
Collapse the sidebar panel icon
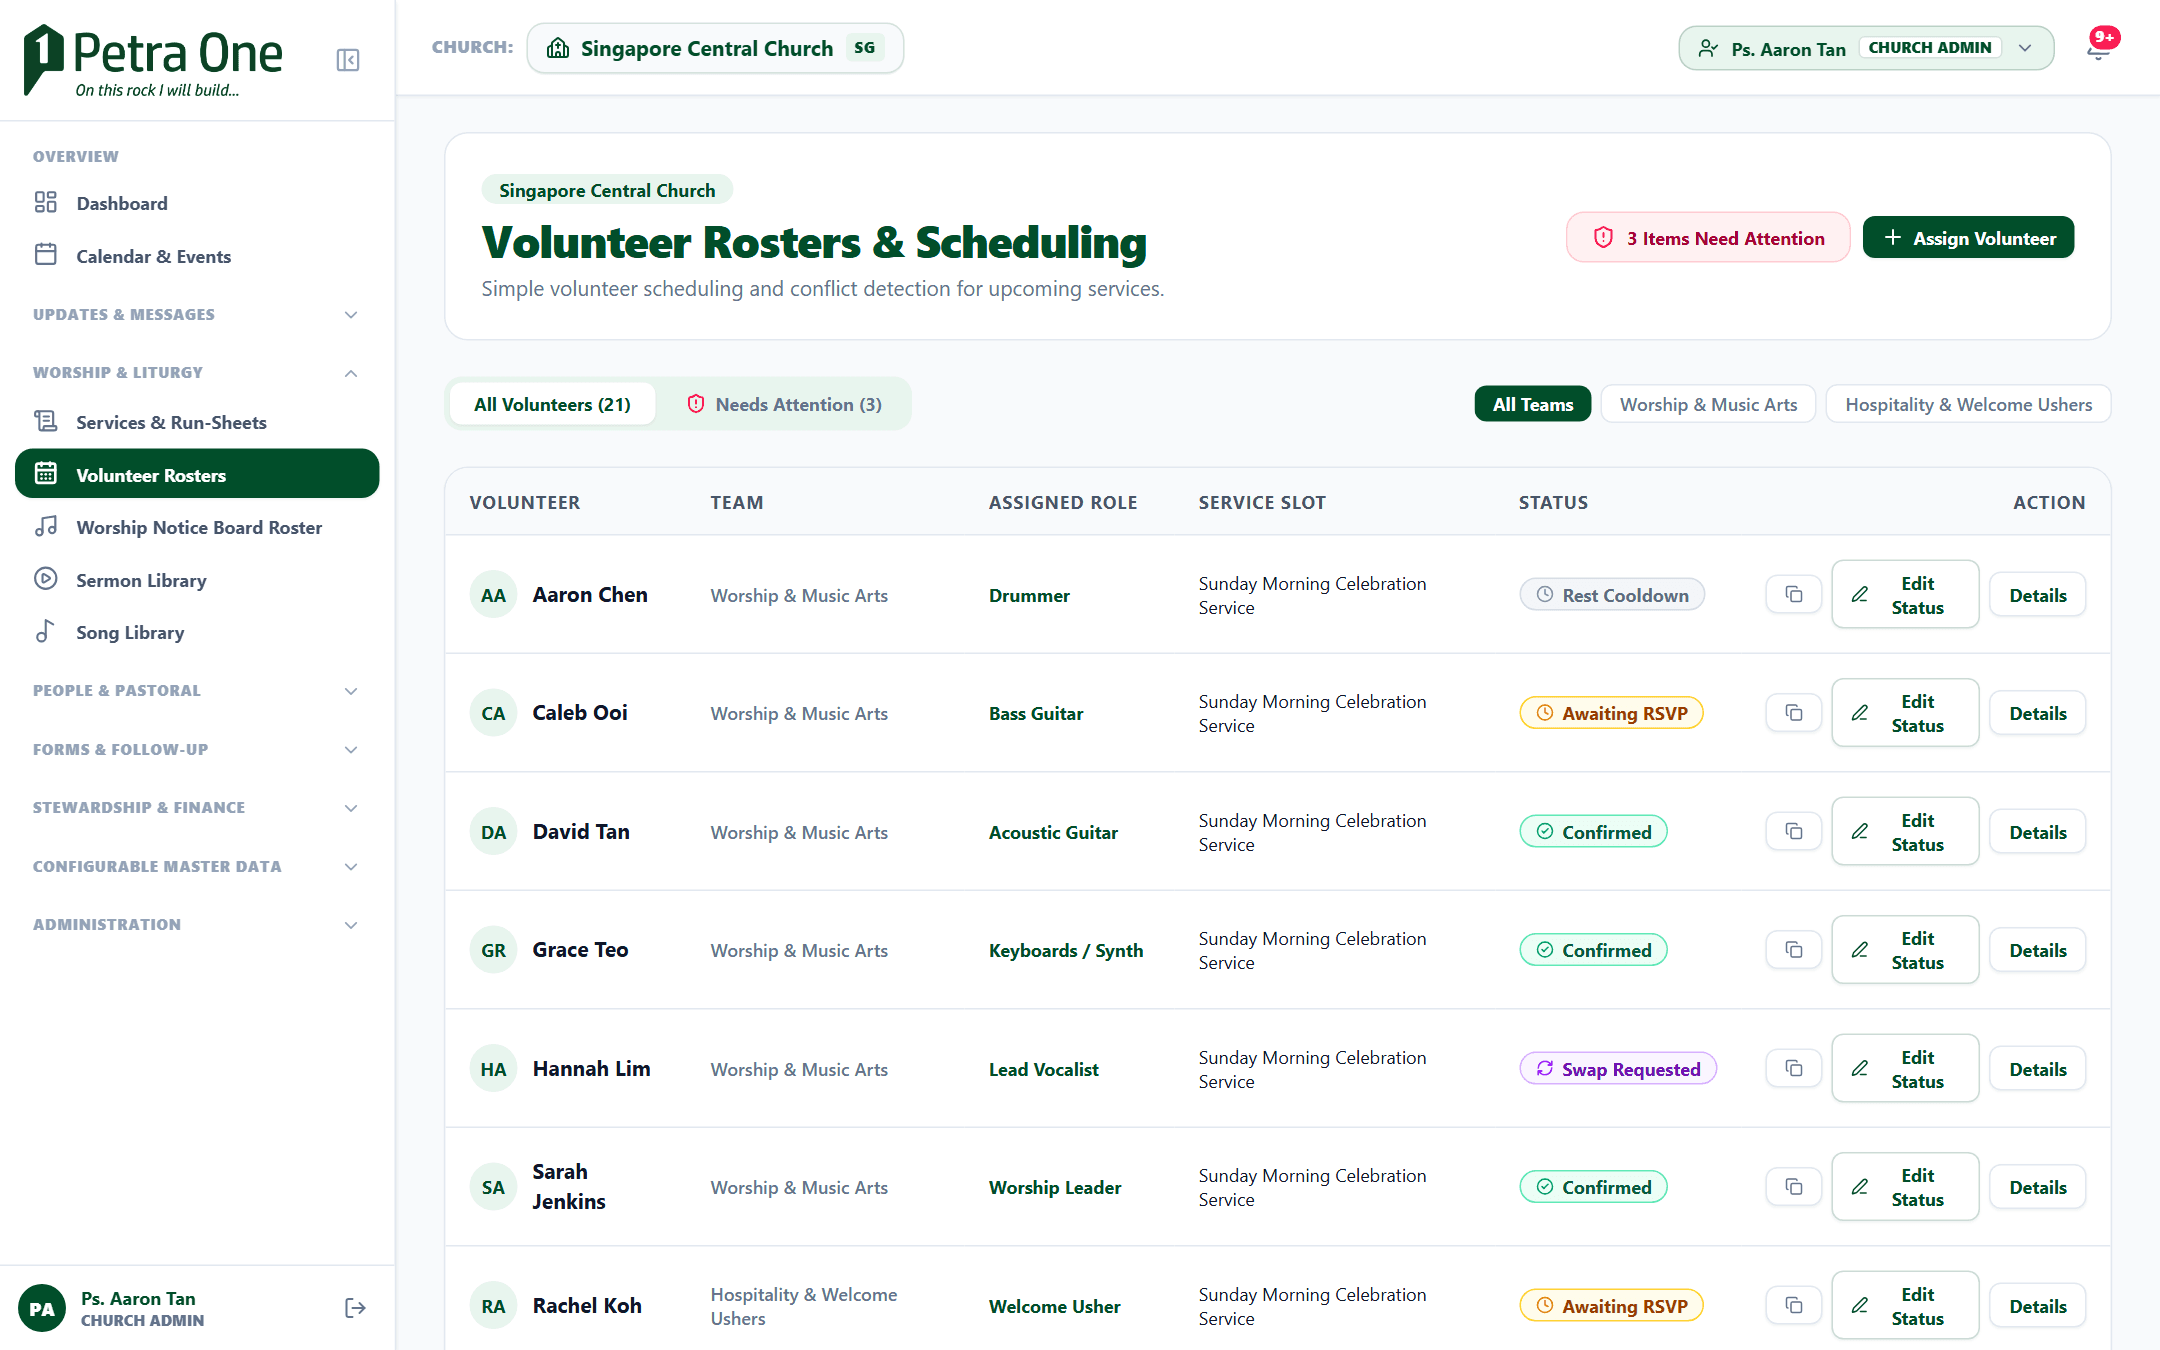(348, 60)
